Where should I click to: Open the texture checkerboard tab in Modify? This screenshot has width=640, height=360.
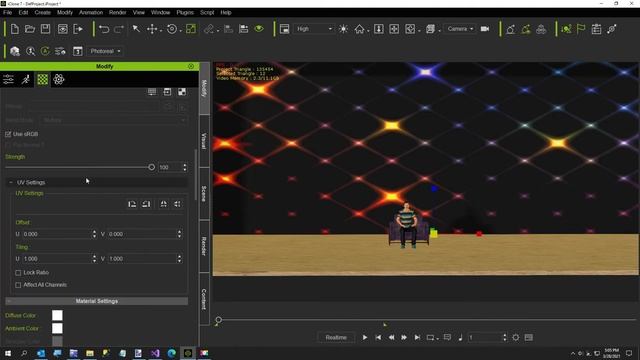click(x=42, y=79)
